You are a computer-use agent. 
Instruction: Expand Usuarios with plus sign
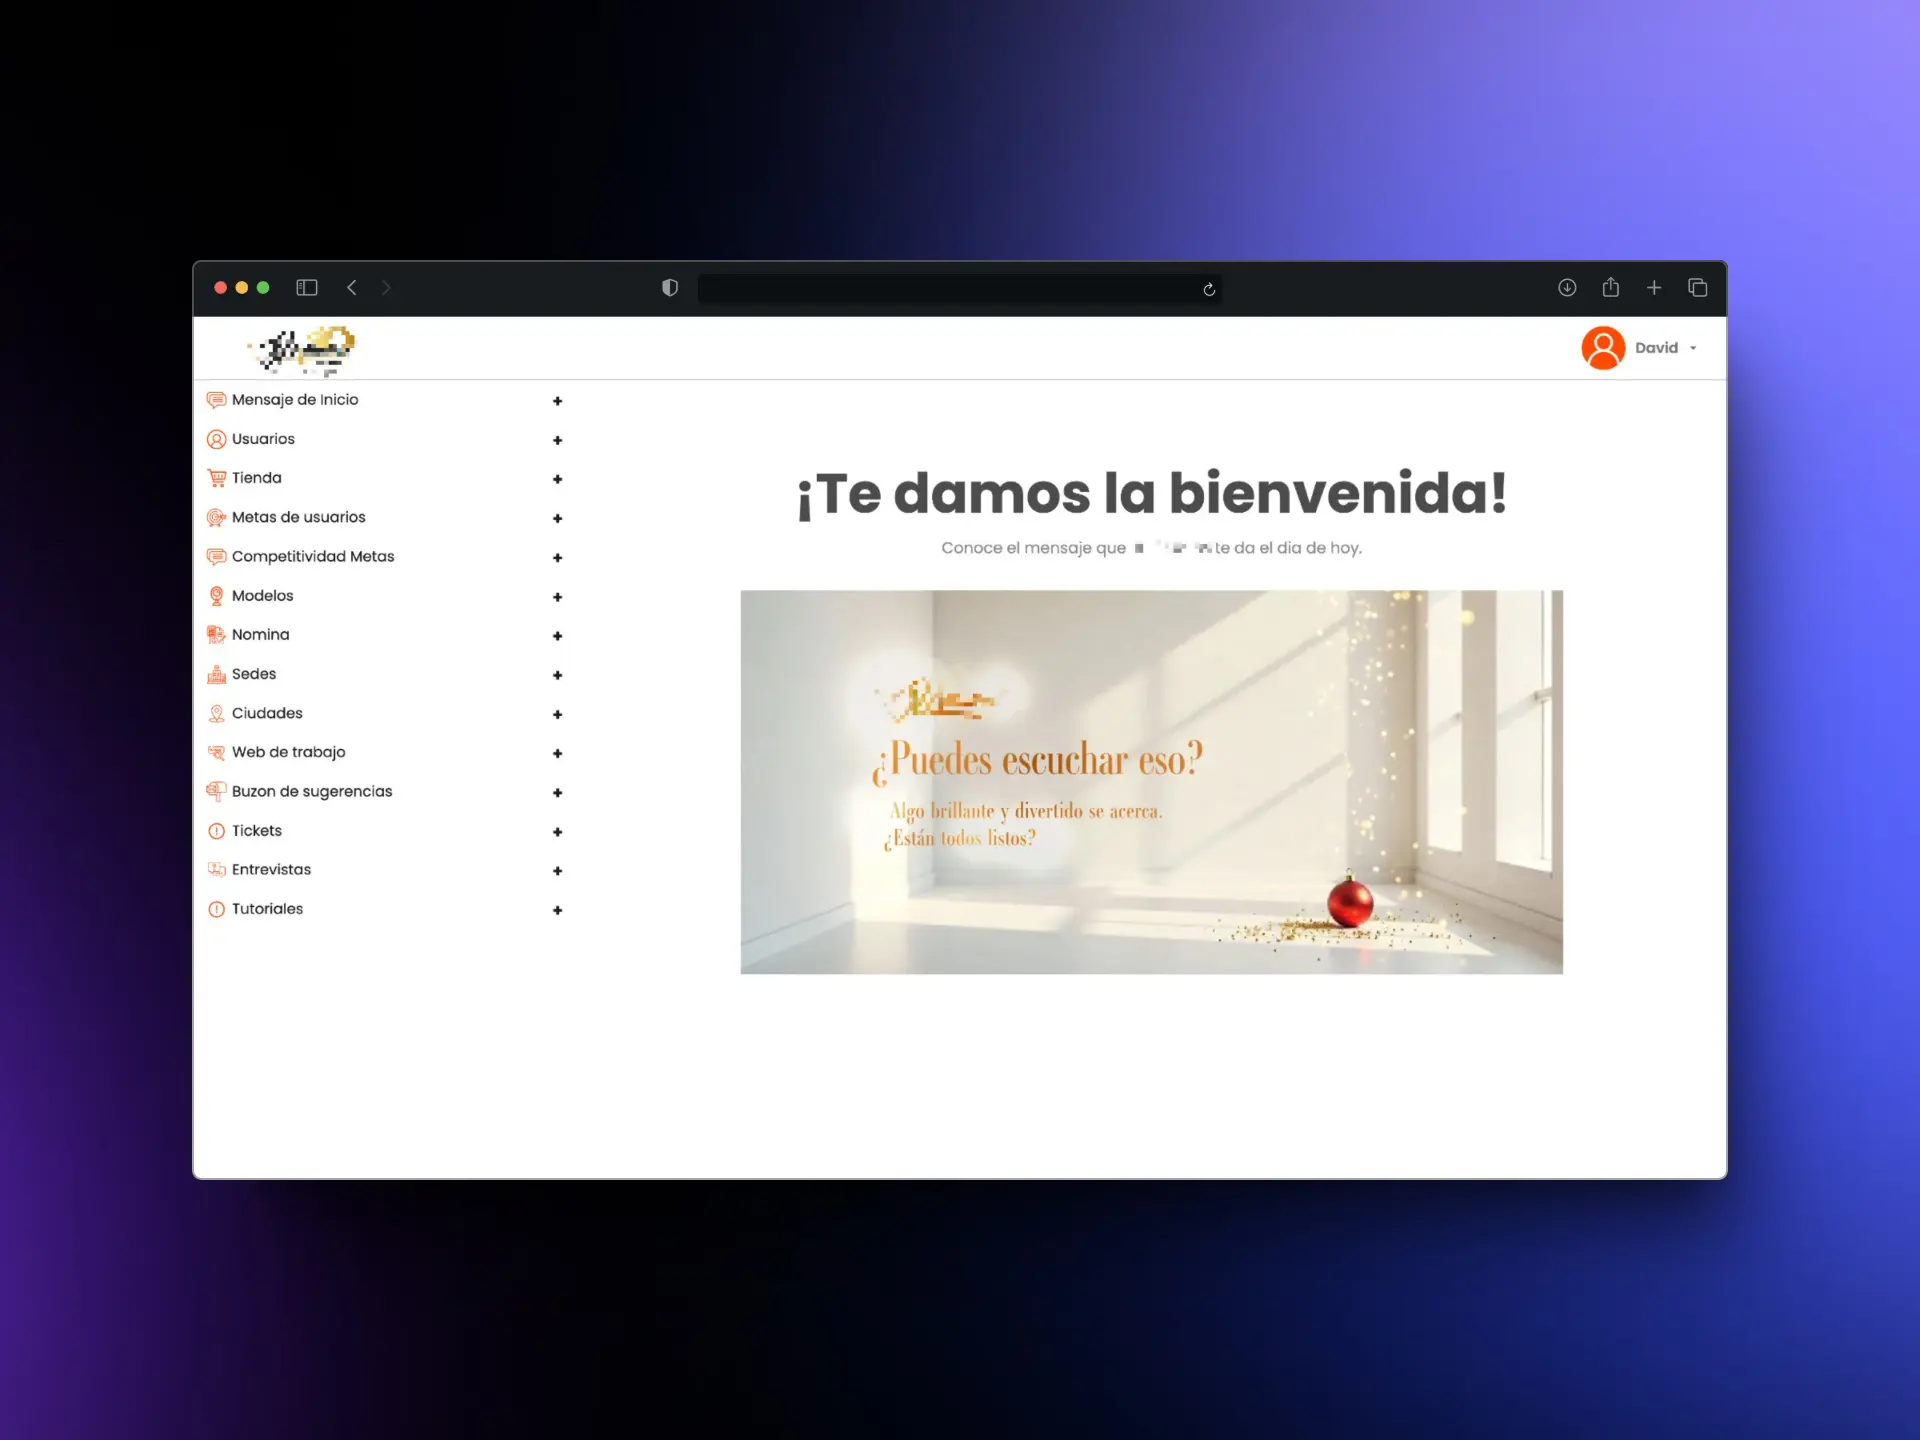(x=558, y=440)
